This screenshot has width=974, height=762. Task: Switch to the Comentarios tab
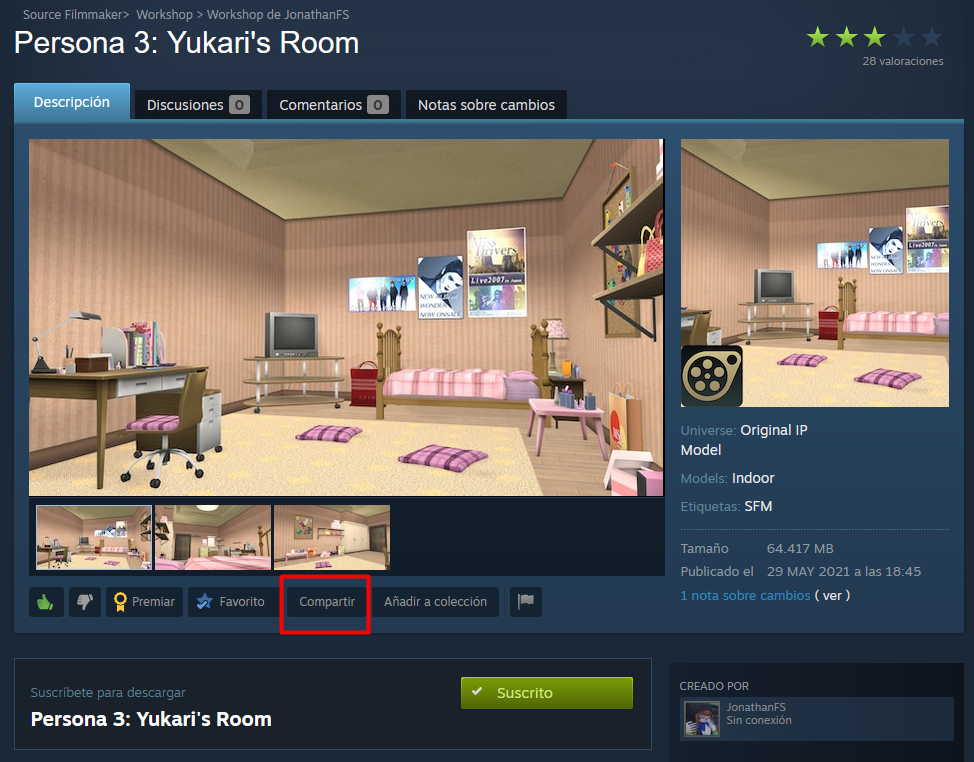pos(333,104)
